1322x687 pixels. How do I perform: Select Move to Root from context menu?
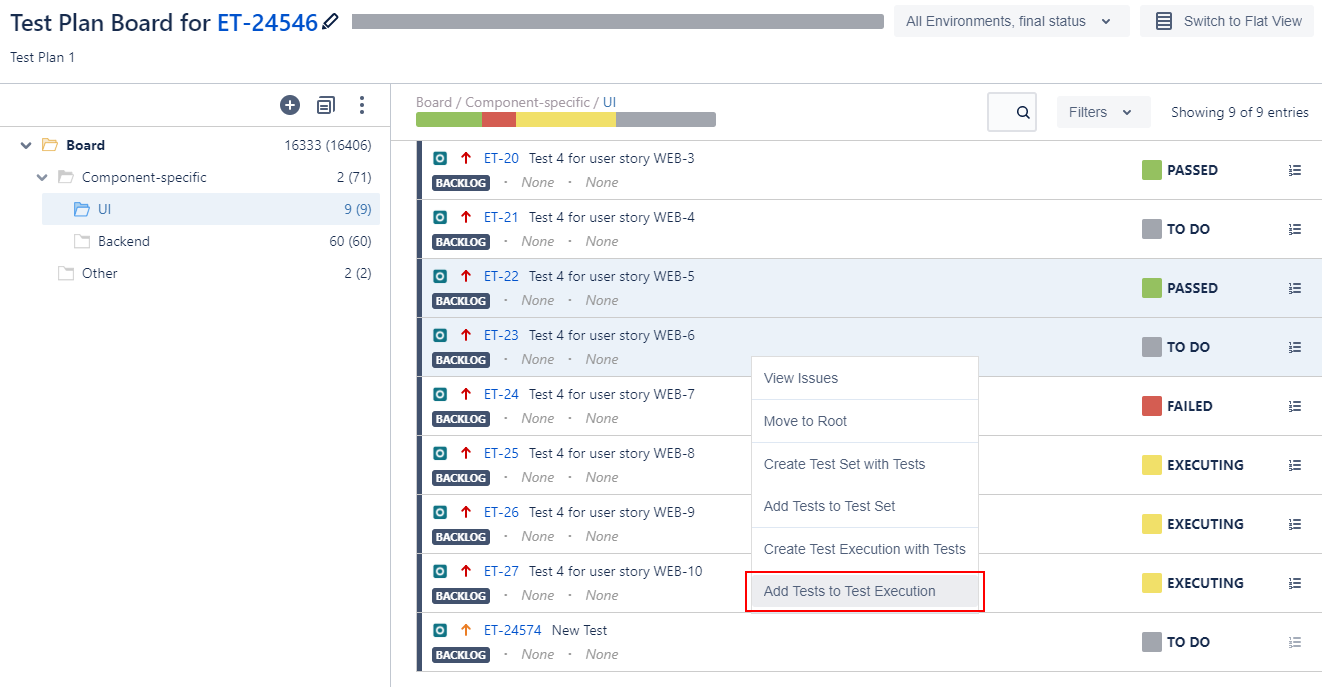[864, 421]
